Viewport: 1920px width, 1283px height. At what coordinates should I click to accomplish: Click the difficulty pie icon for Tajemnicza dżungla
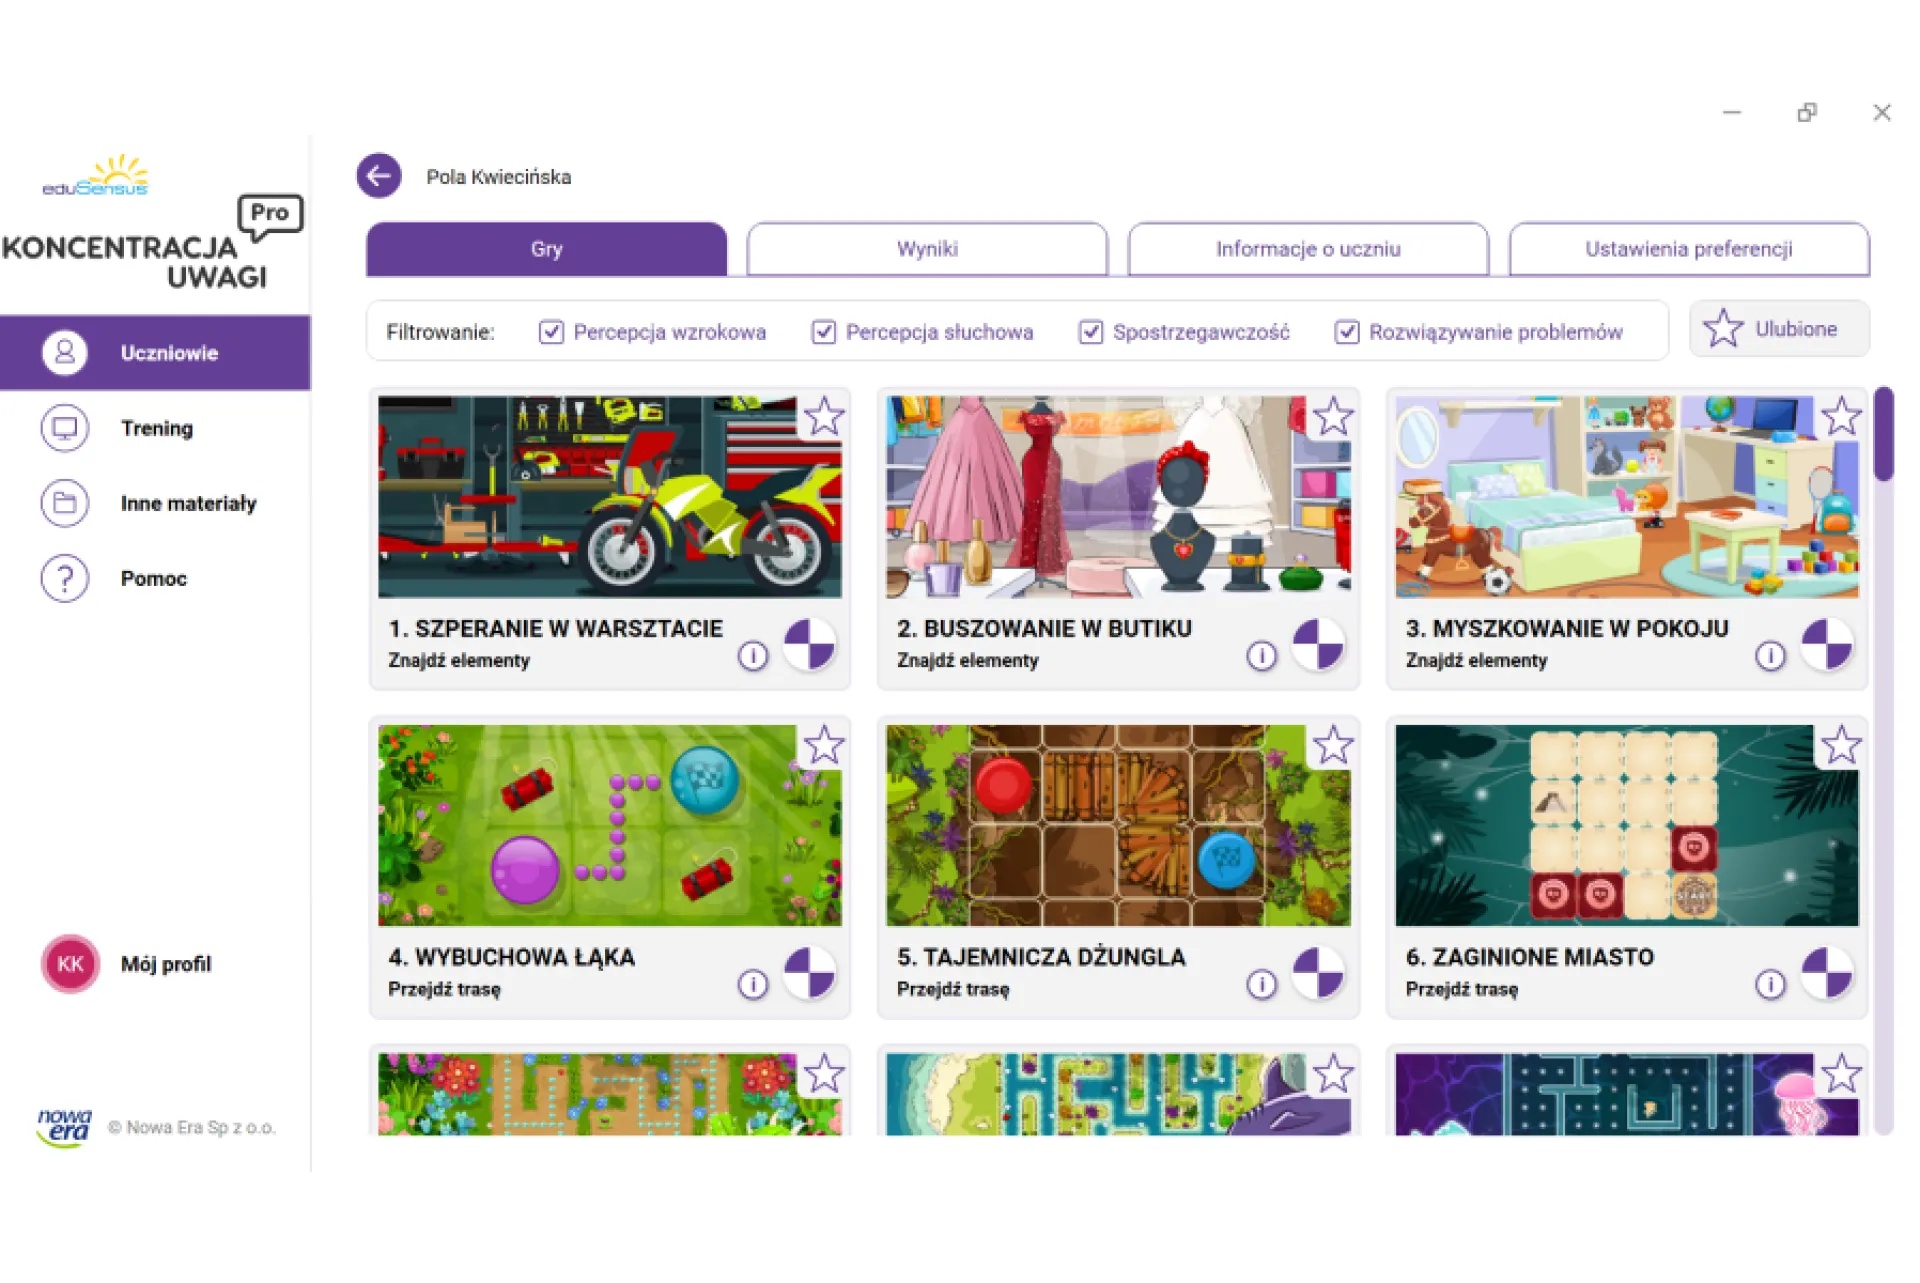tap(1318, 973)
